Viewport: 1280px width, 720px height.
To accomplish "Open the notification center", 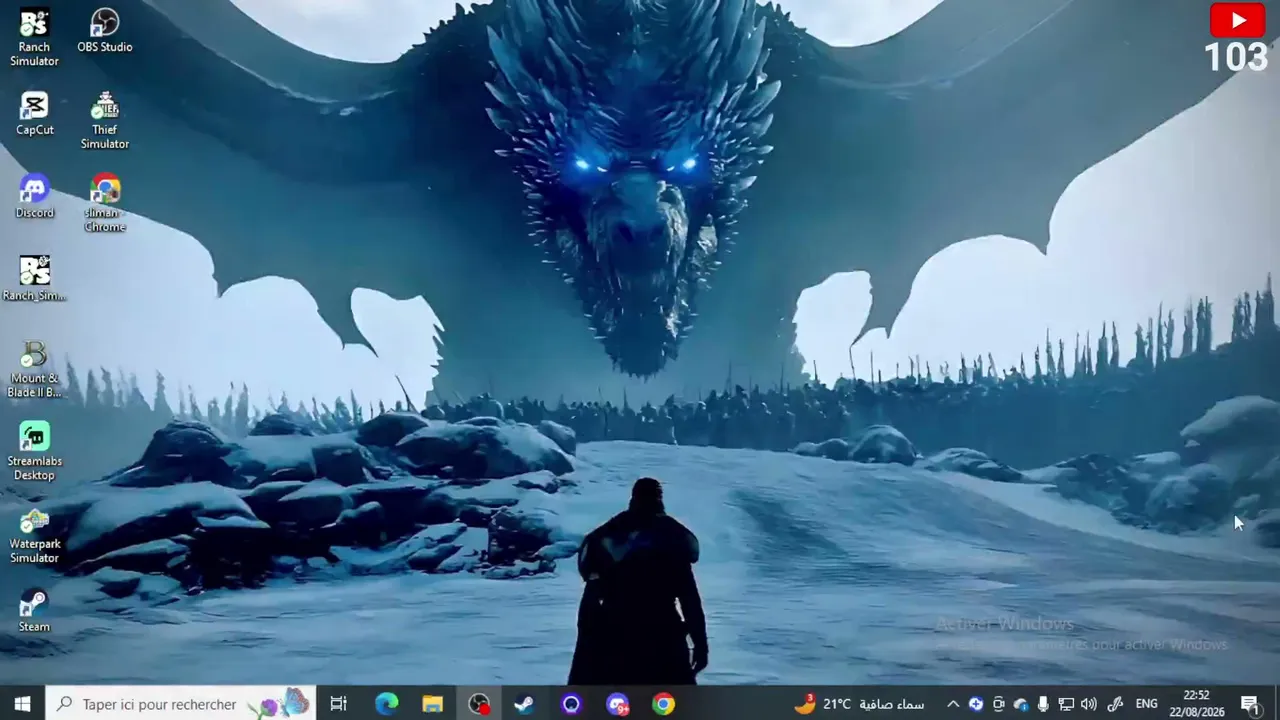I will (1249, 704).
